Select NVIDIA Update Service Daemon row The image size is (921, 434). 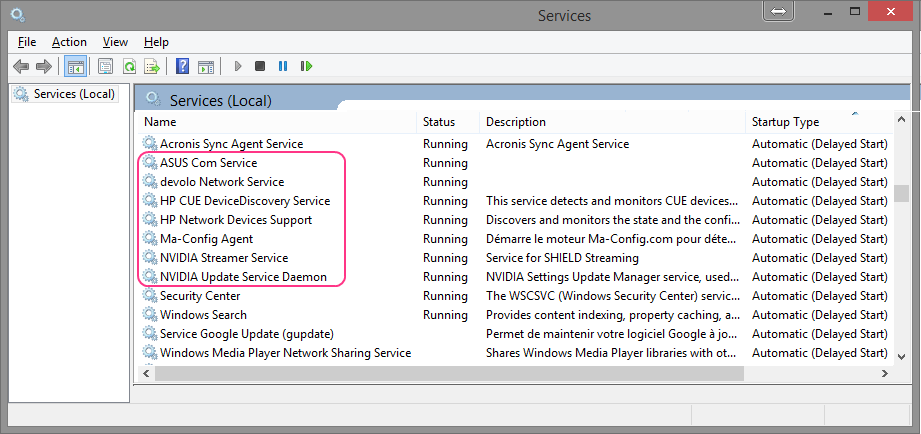[x=515, y=277]
